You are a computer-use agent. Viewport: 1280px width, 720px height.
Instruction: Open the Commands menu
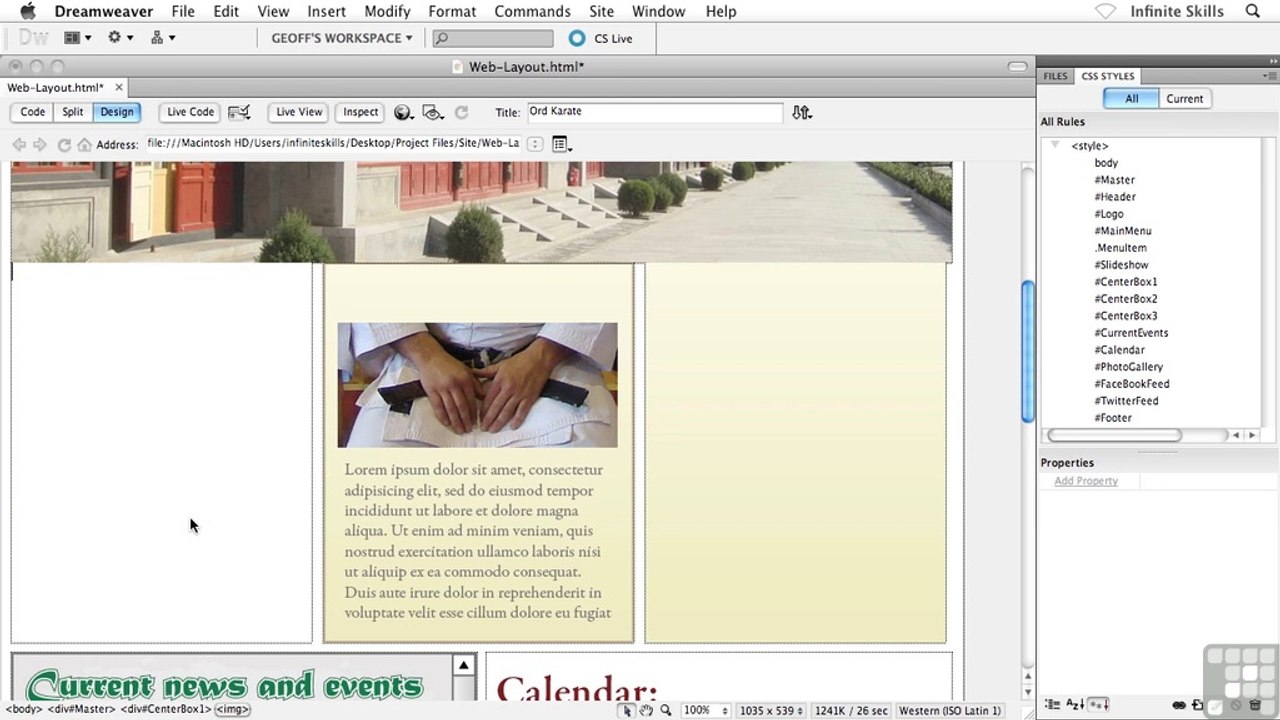[532, 11]
